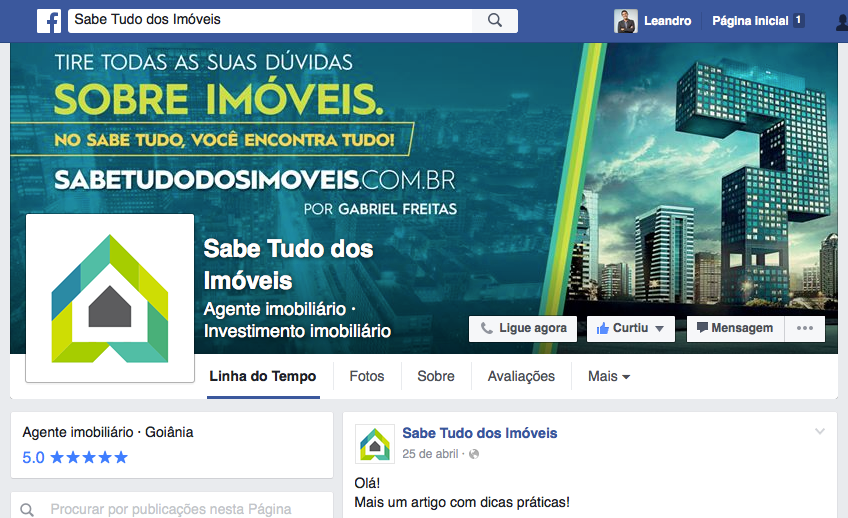The height and width of the screenshot is (518, 848).
Task: Select the Sobre tab
Action: coord(436,376)
